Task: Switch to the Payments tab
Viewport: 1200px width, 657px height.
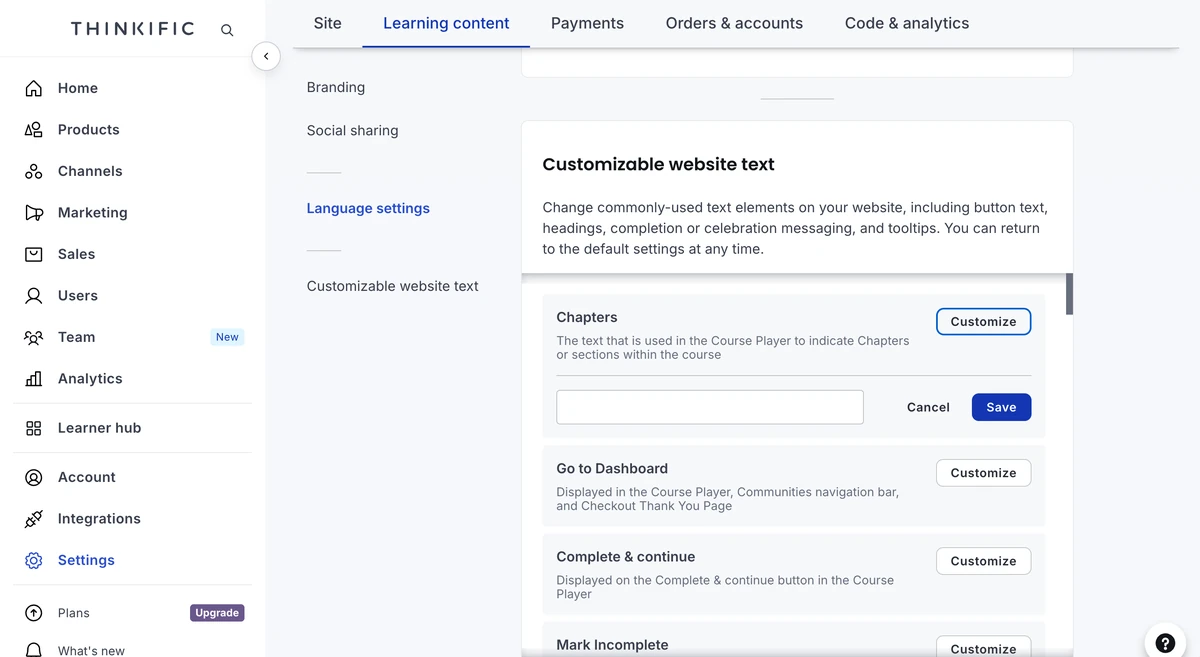Action: 587,23
